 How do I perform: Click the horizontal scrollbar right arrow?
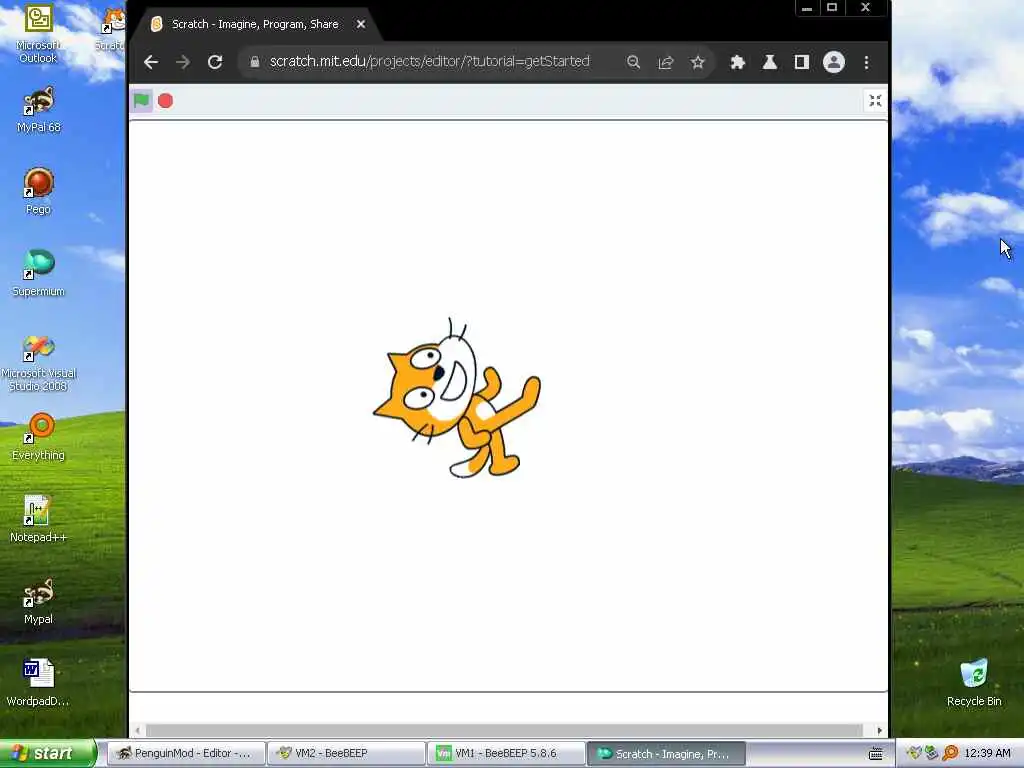tap(879, 730)
